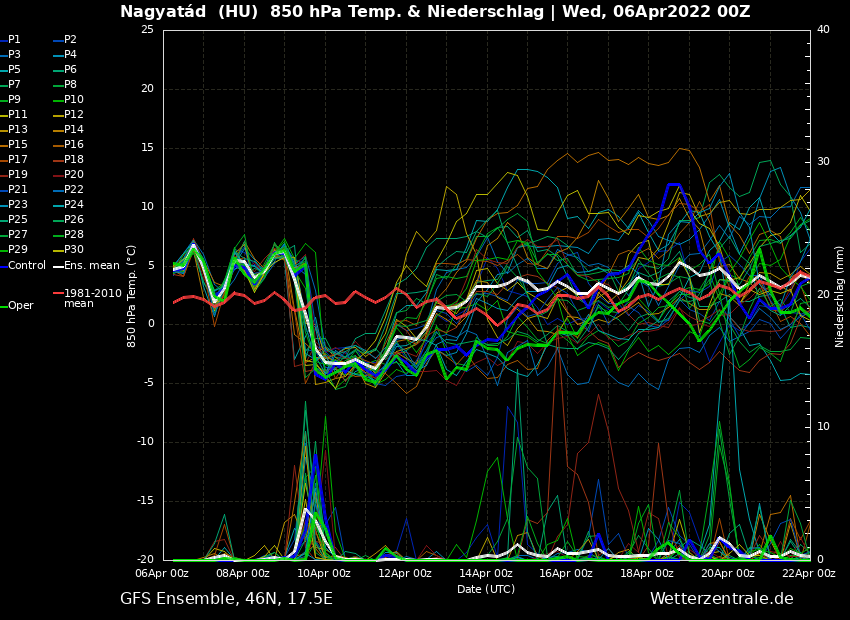Viewport: 850px width, 620px height.
Task: Click the 06Apr 00z start date label
Action: (162, 574)
